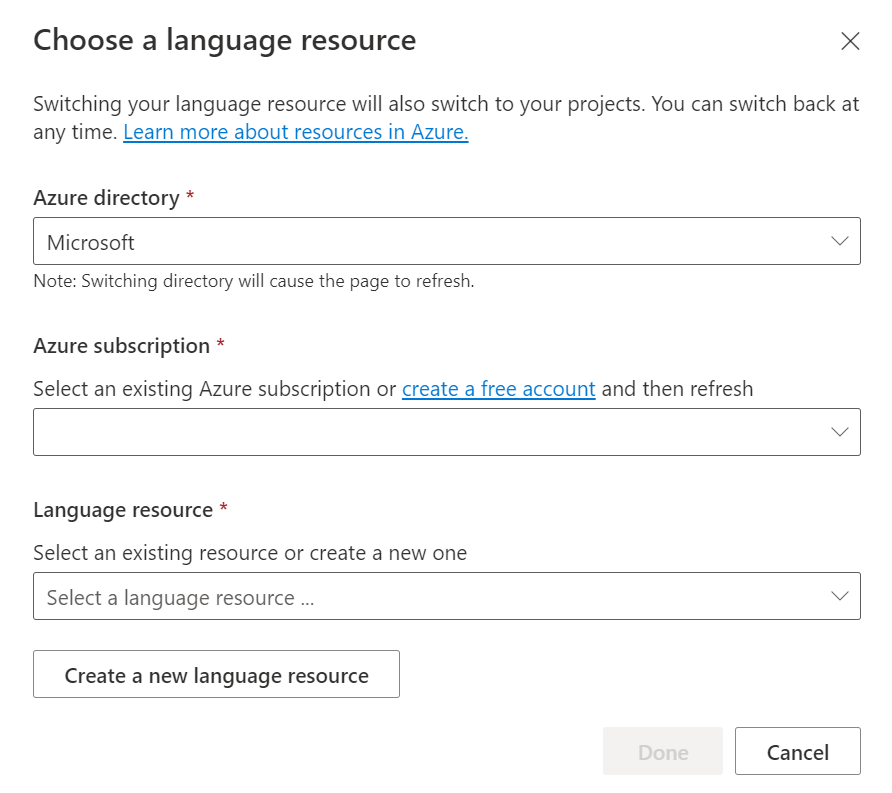The width and height of the screenshot is (892, 793).
Task: Click the disabled Done button
Action: click(x=662, y=751)
